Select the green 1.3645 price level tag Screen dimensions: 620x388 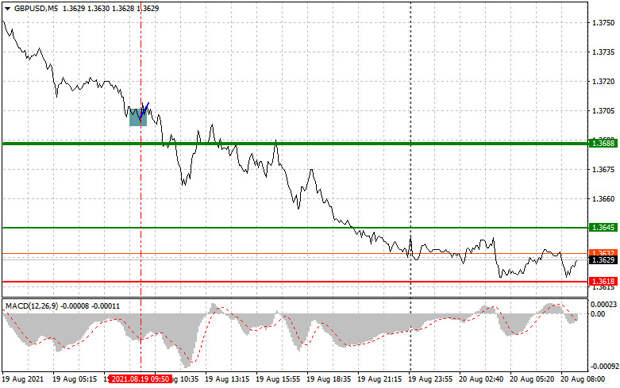click(x=603, y=227)
